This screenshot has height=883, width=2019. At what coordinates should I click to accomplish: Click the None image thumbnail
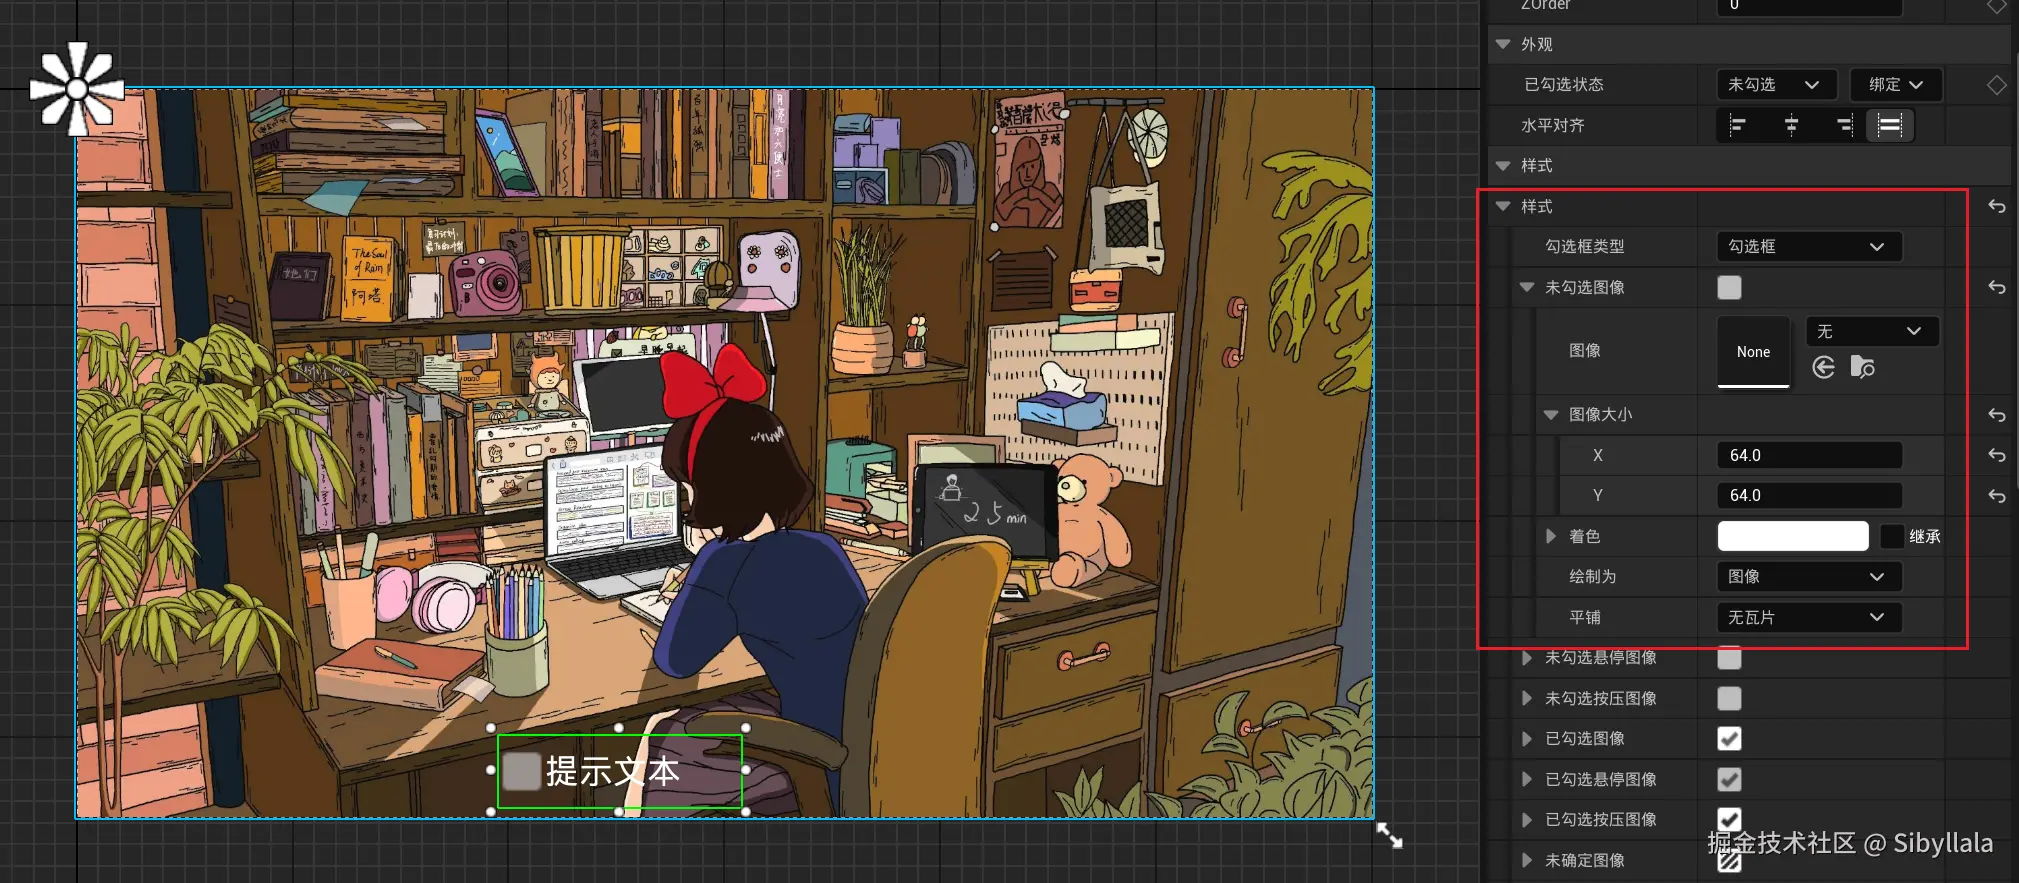tap(1753, 352)
